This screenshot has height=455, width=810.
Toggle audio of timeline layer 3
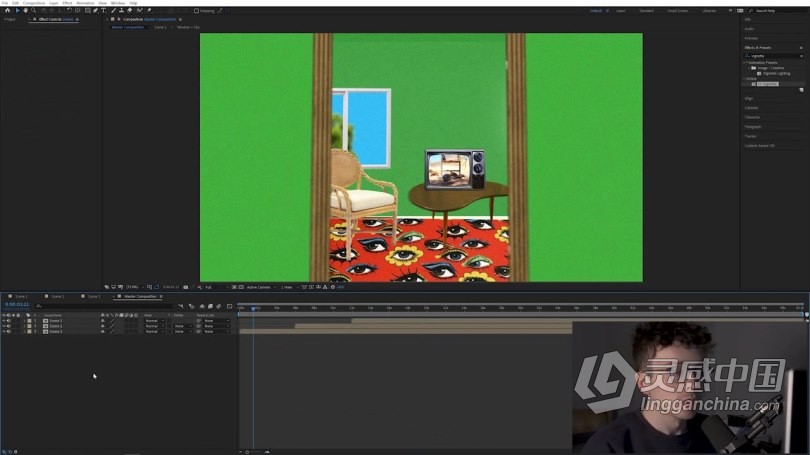click(9, 332)
